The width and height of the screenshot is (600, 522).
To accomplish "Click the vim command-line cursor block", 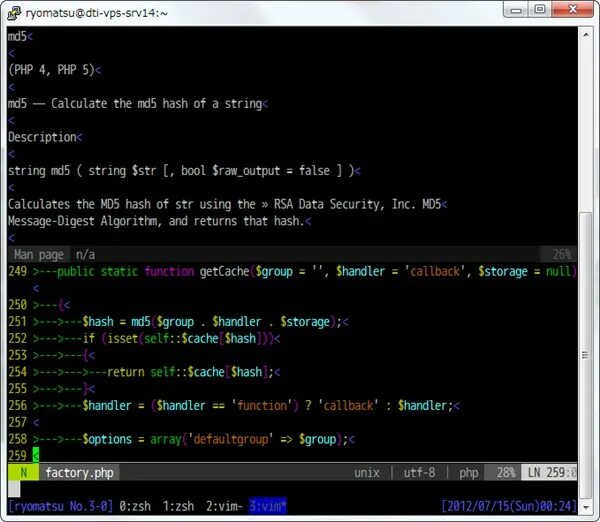I will 14,489.
